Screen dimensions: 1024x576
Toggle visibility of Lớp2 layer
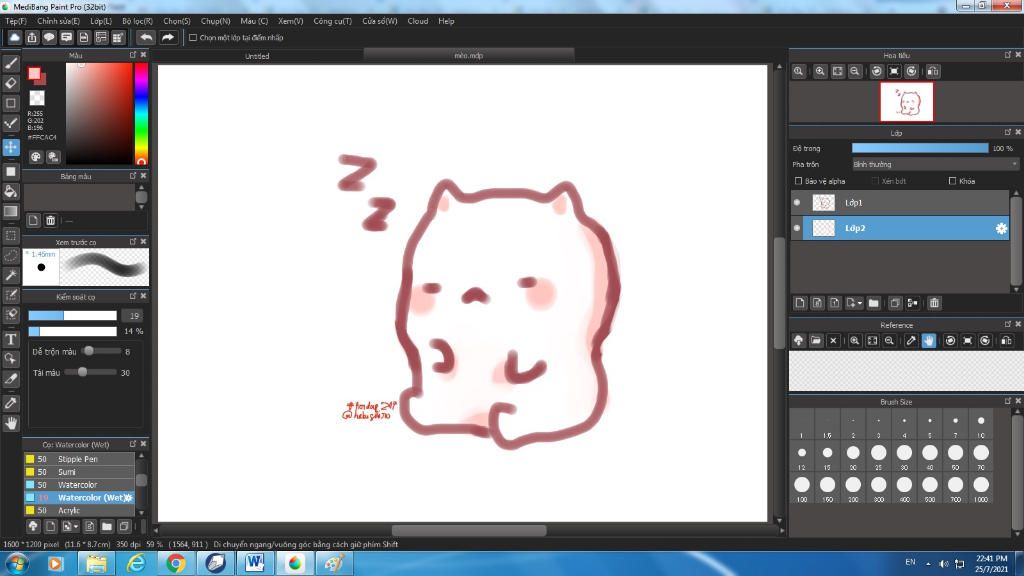point(797,228)
